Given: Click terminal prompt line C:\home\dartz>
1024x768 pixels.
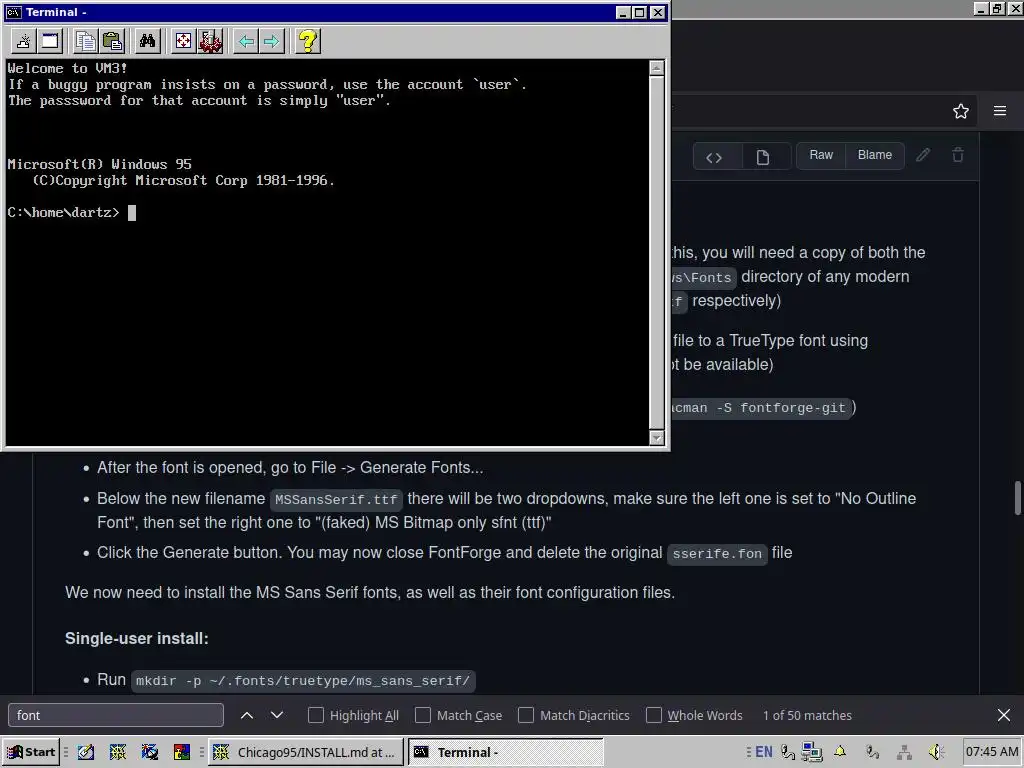Looking at the screenshot, I should tap(63, 212).
